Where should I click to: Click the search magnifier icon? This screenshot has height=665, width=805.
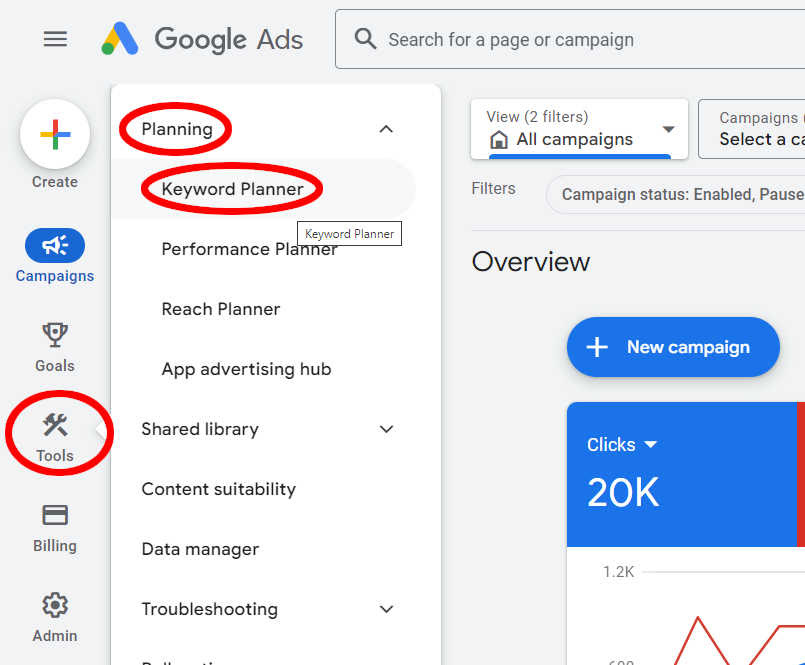[x=365, y=39]
